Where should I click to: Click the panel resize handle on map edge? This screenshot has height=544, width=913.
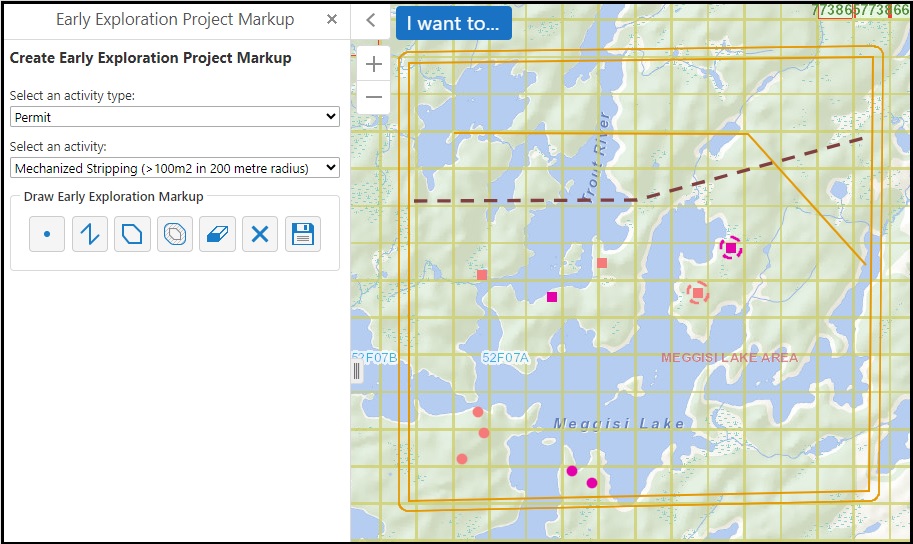357,371
